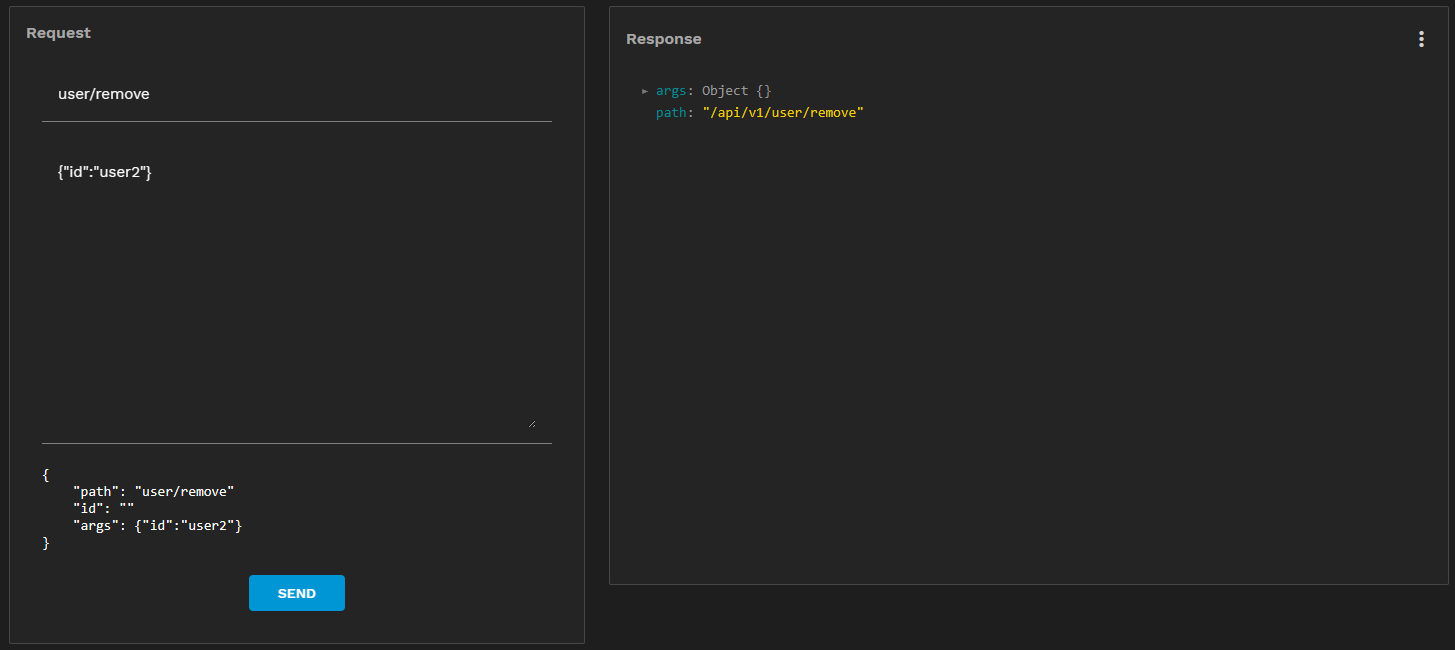Click the "args": {"id":"user2"} preview line
The image size is (1455, 650).
(x=157, y=525)
